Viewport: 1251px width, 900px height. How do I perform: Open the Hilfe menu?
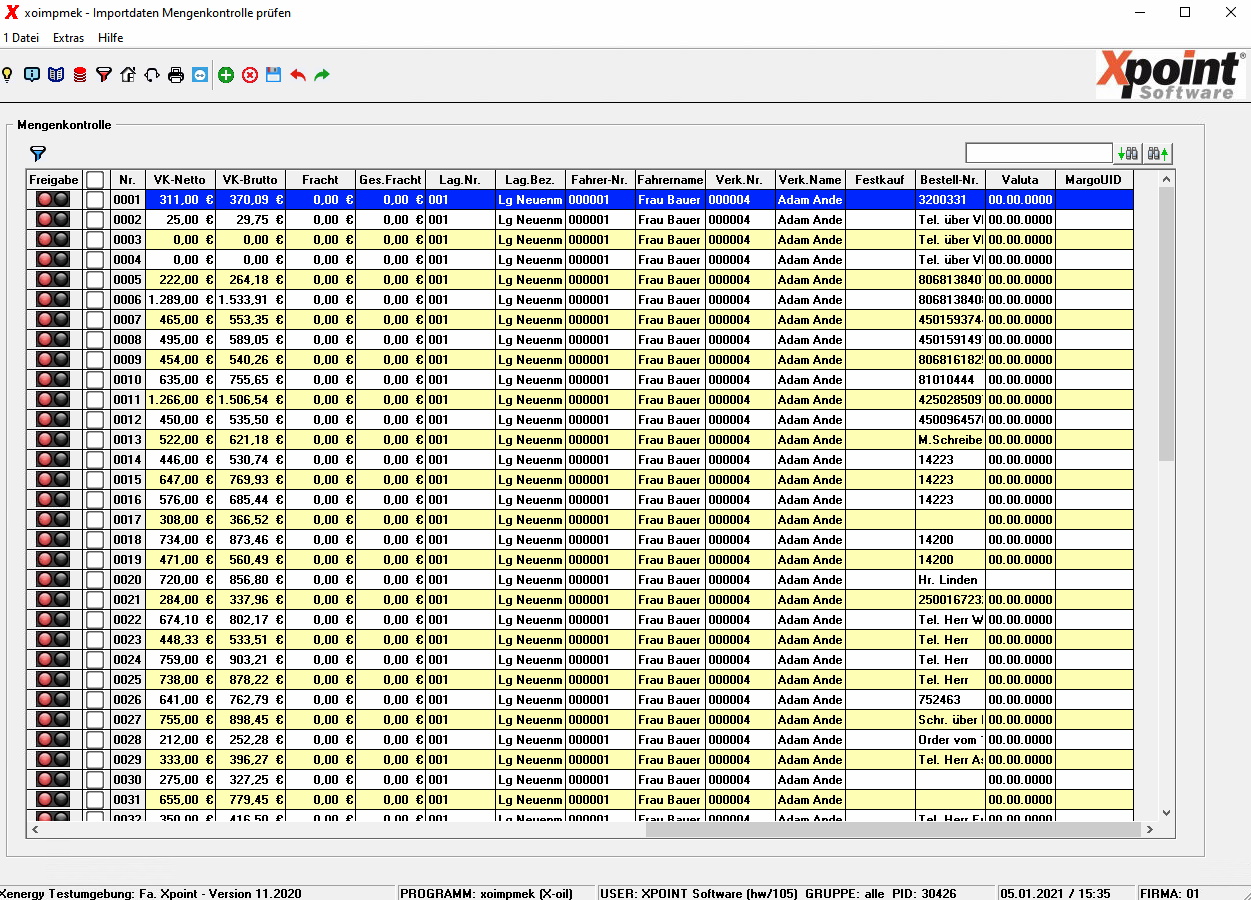(111, 38)
